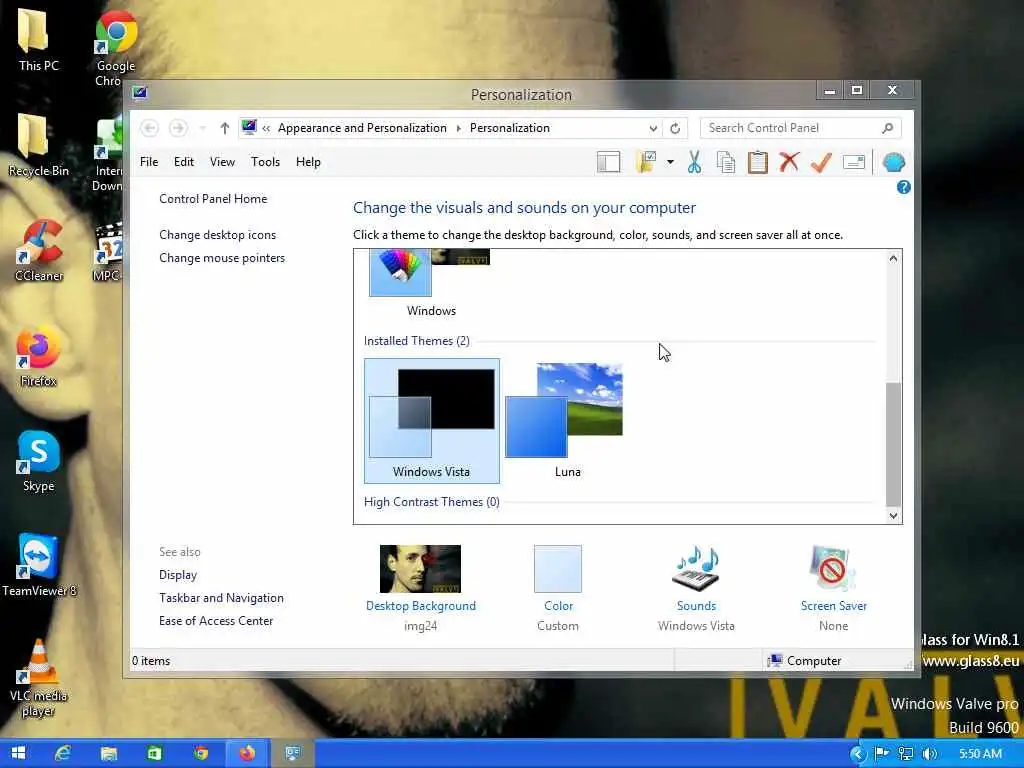The height and width of the screenshot is (768, 1024).
Task: Open Internet Explorer from taskbar
Action: pyautogui.click(x=63, y=753)
